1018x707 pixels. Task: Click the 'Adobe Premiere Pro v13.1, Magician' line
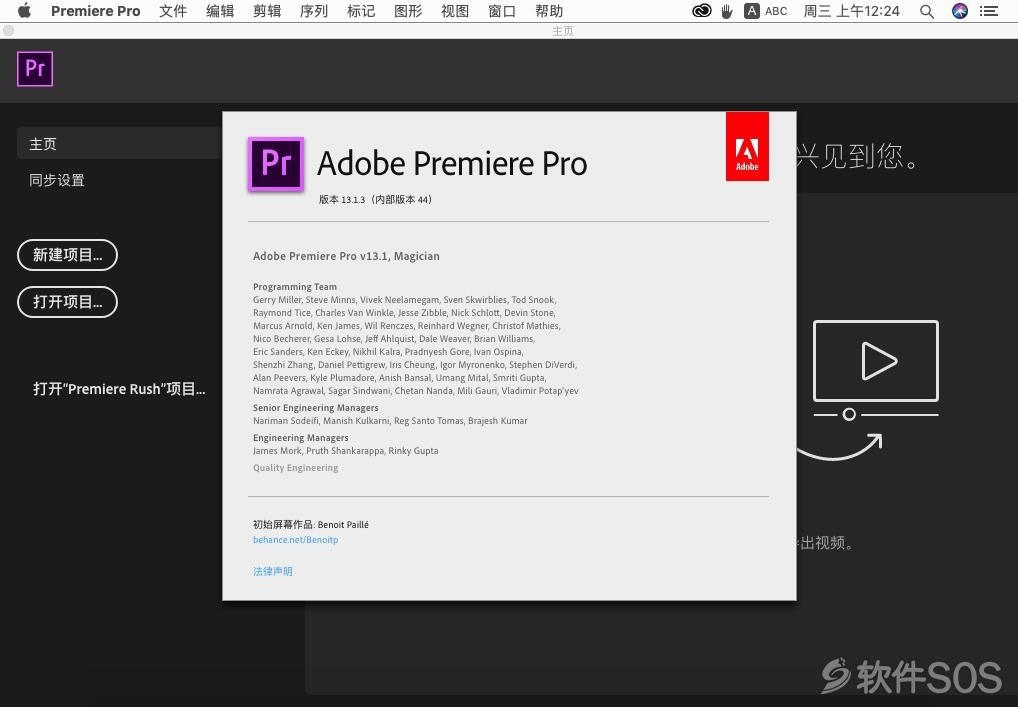[x=346, y=256]
